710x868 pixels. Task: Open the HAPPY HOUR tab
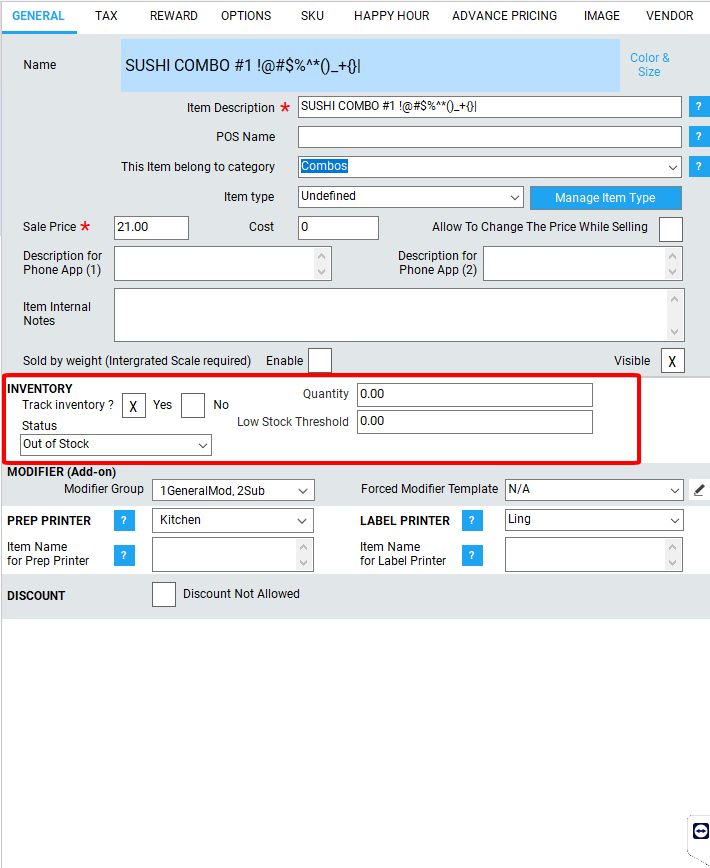point(392,16)
